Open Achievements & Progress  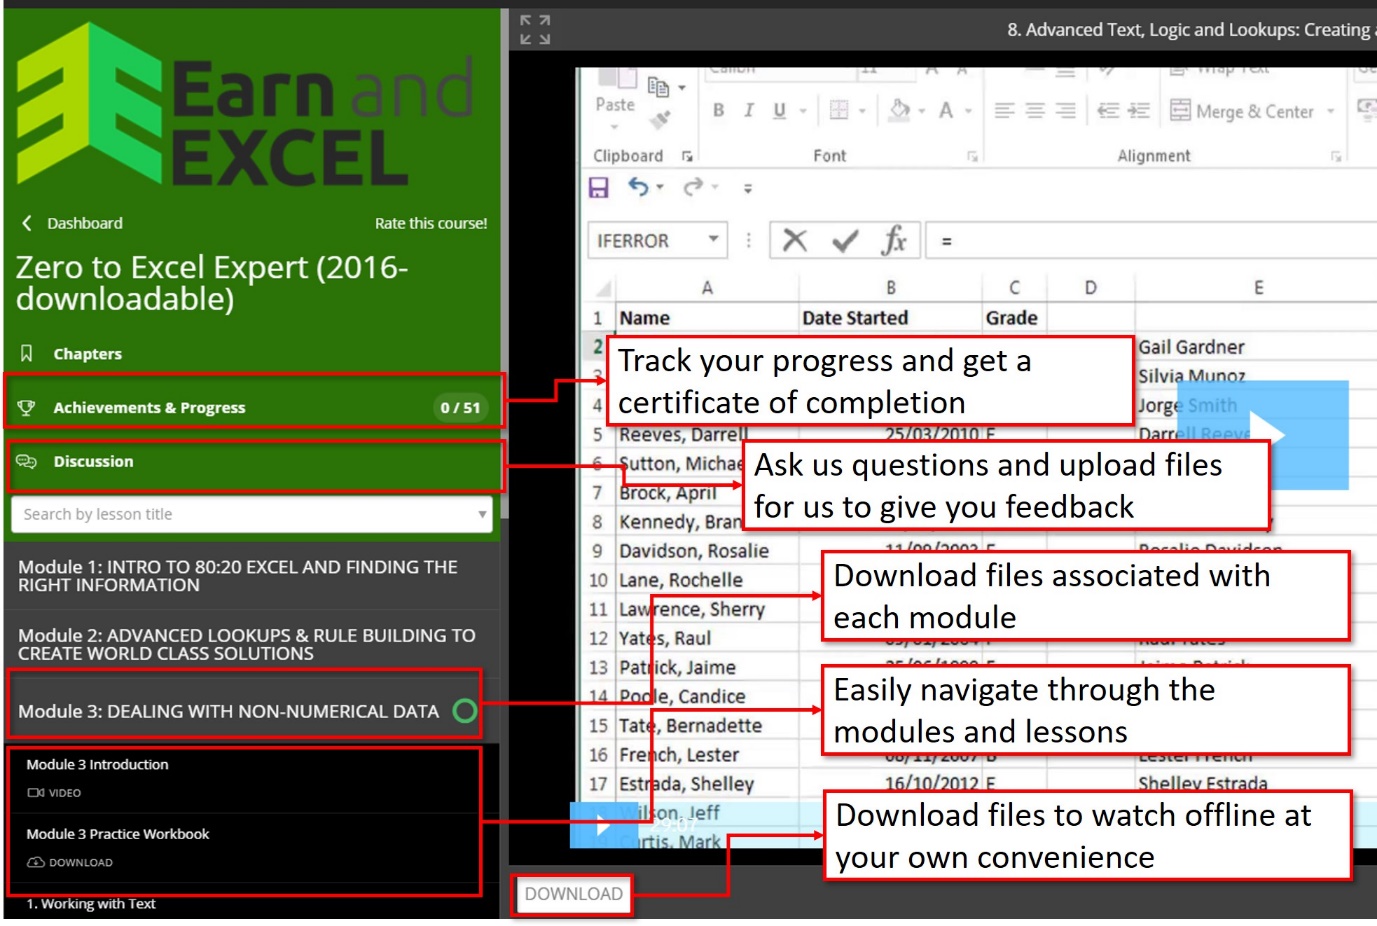point(250,407)
